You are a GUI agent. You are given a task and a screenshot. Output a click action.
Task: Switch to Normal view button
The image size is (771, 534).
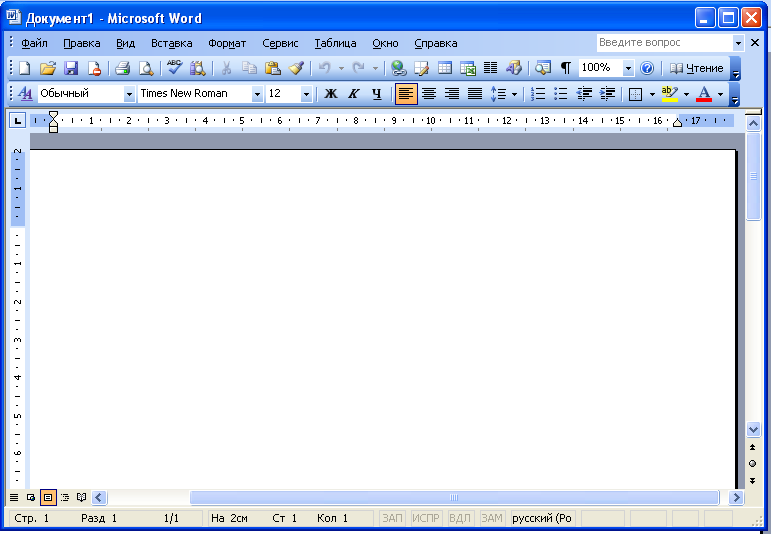(x=14, y=497)
